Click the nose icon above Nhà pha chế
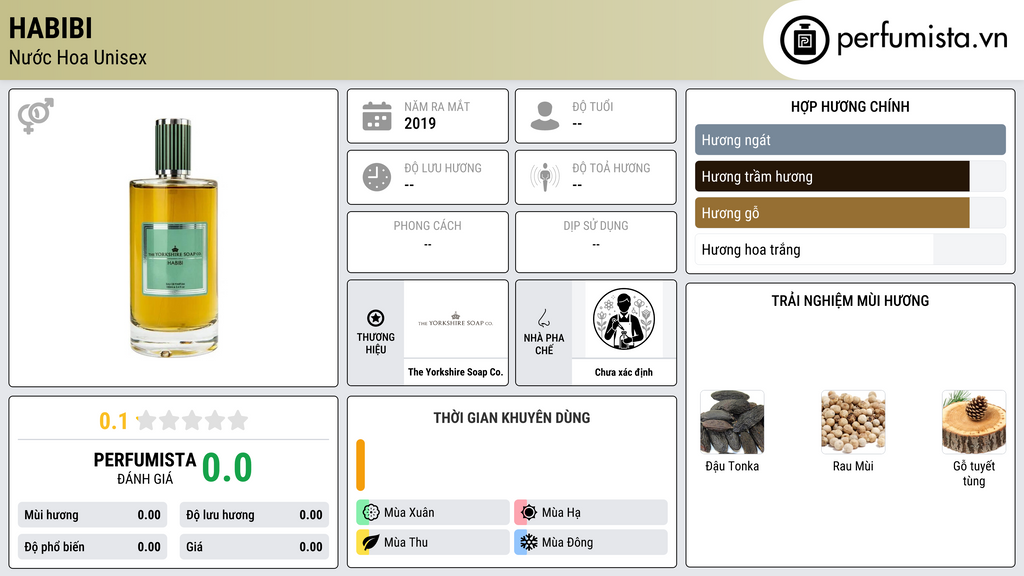 [543, 318]
